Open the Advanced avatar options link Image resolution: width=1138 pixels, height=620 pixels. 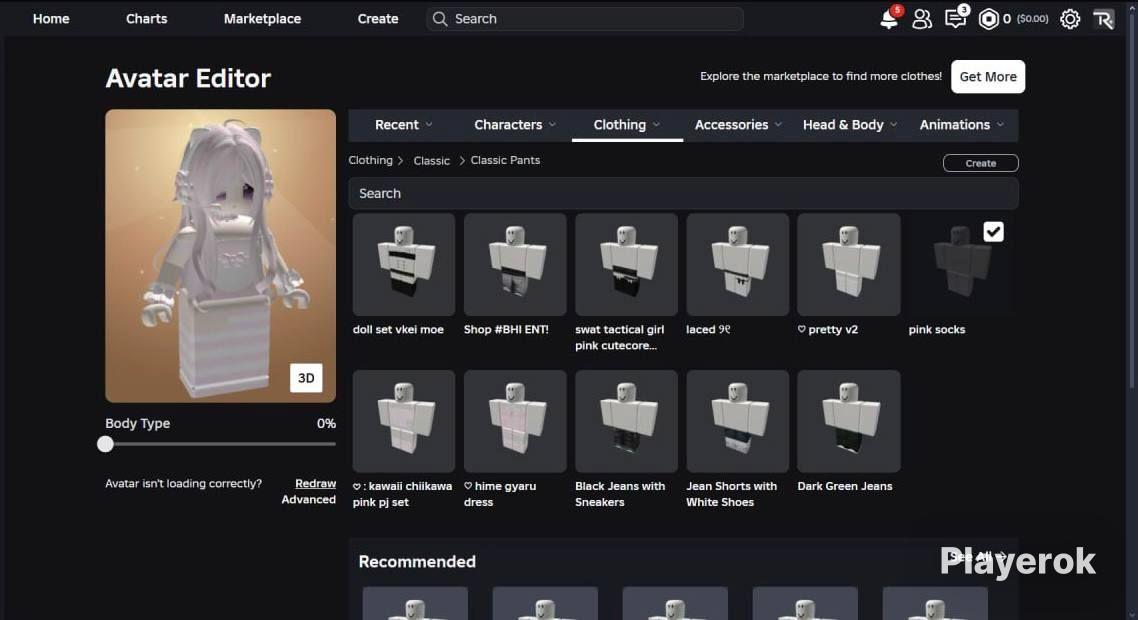click(308, 499)
